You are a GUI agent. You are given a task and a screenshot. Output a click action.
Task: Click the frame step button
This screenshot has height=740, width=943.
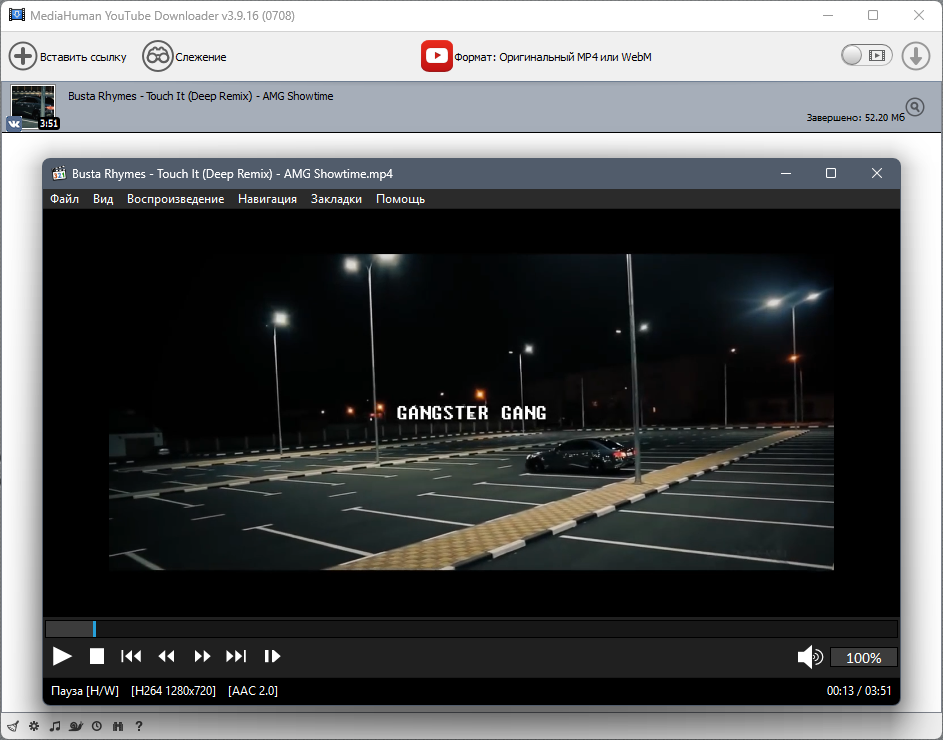pos(272,656)
